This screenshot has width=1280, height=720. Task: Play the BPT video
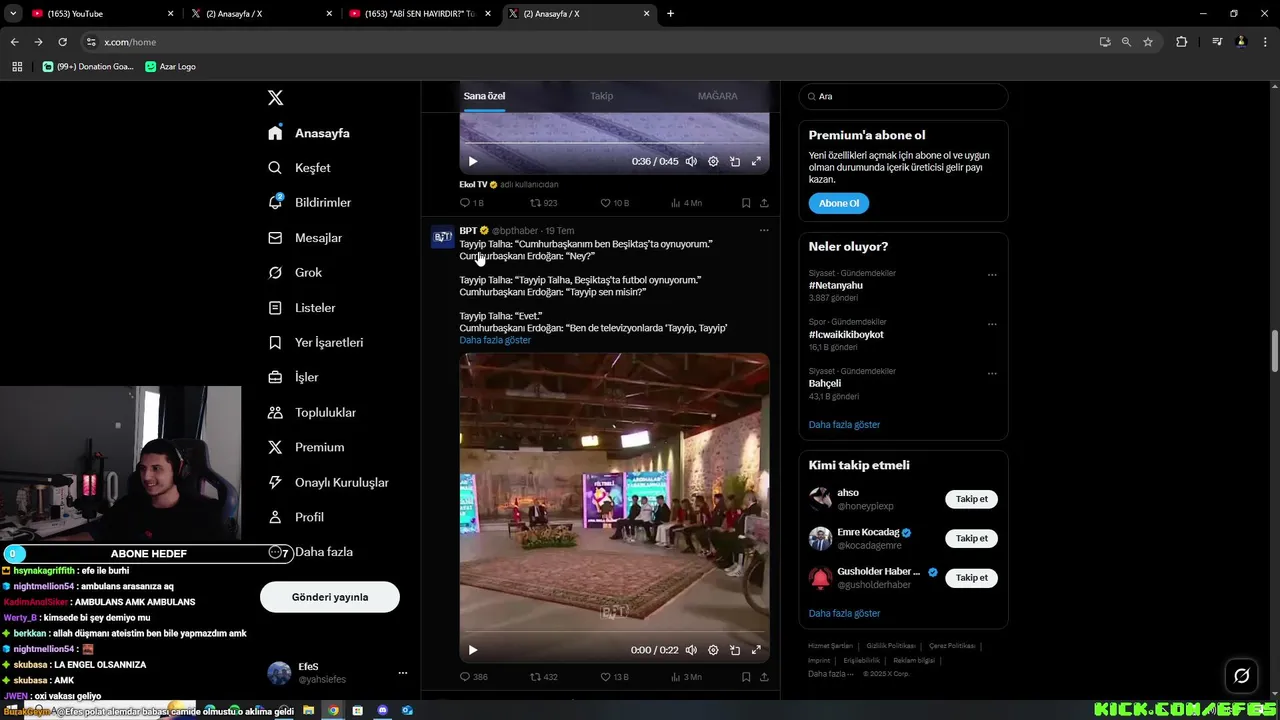(x=473, y=650)
